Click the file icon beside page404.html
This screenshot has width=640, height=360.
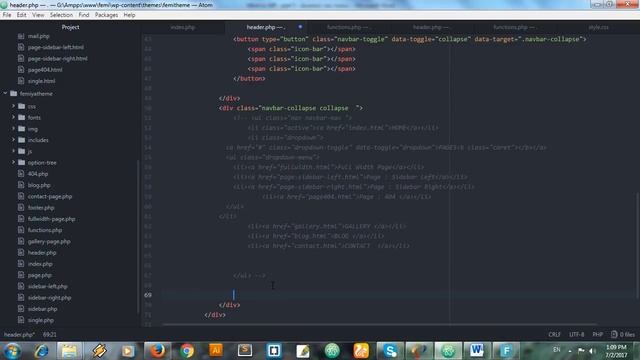point(21,69)
